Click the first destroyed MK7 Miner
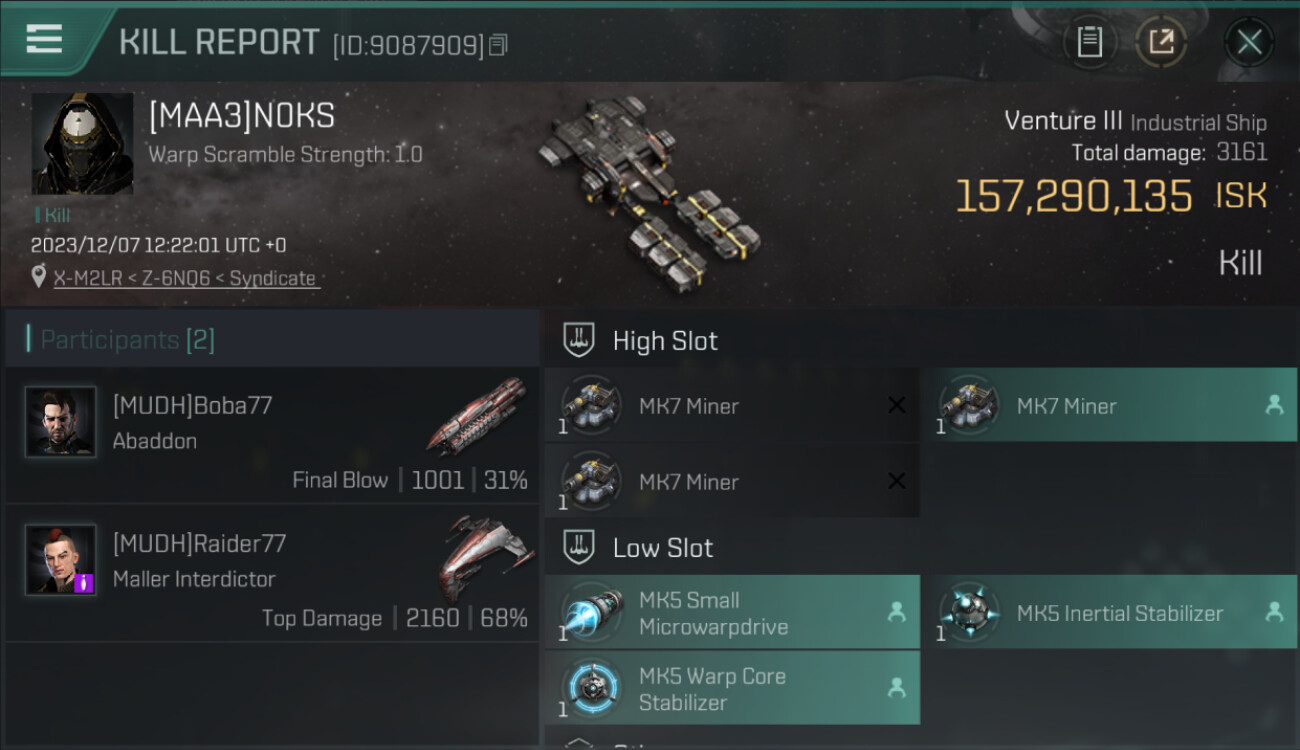The width and height of the screenshot is (1300, 750). coord(732,405)
